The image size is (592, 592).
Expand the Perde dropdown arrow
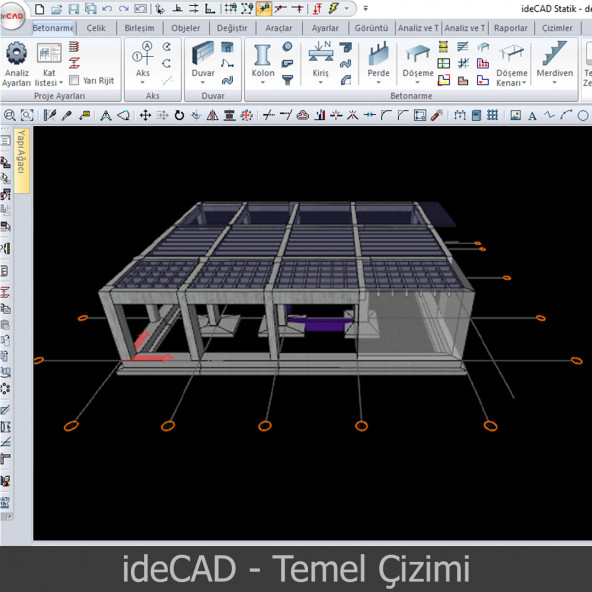[x=378, y=82]
